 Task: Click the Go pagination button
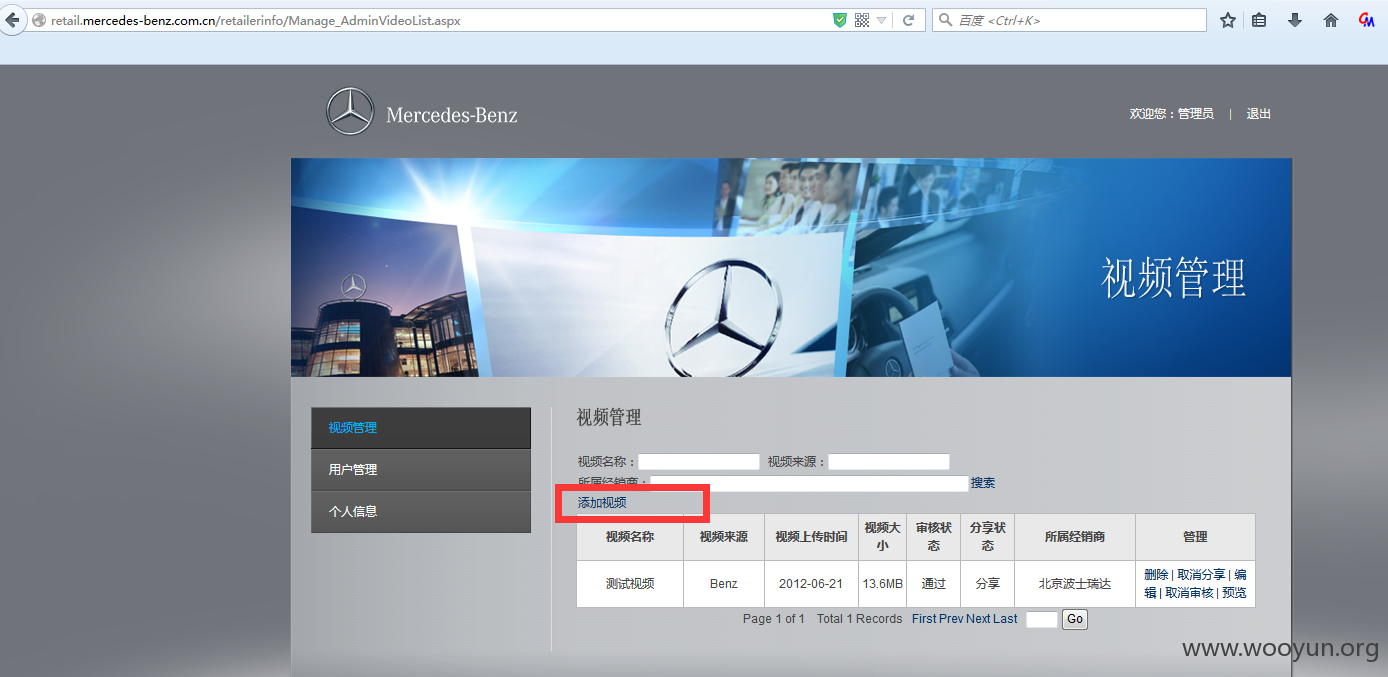click(x=1074, y=620)
